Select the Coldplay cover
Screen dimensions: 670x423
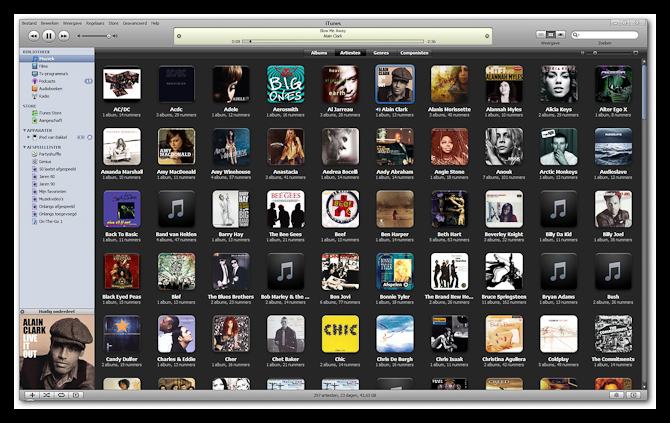click(558, 334)
